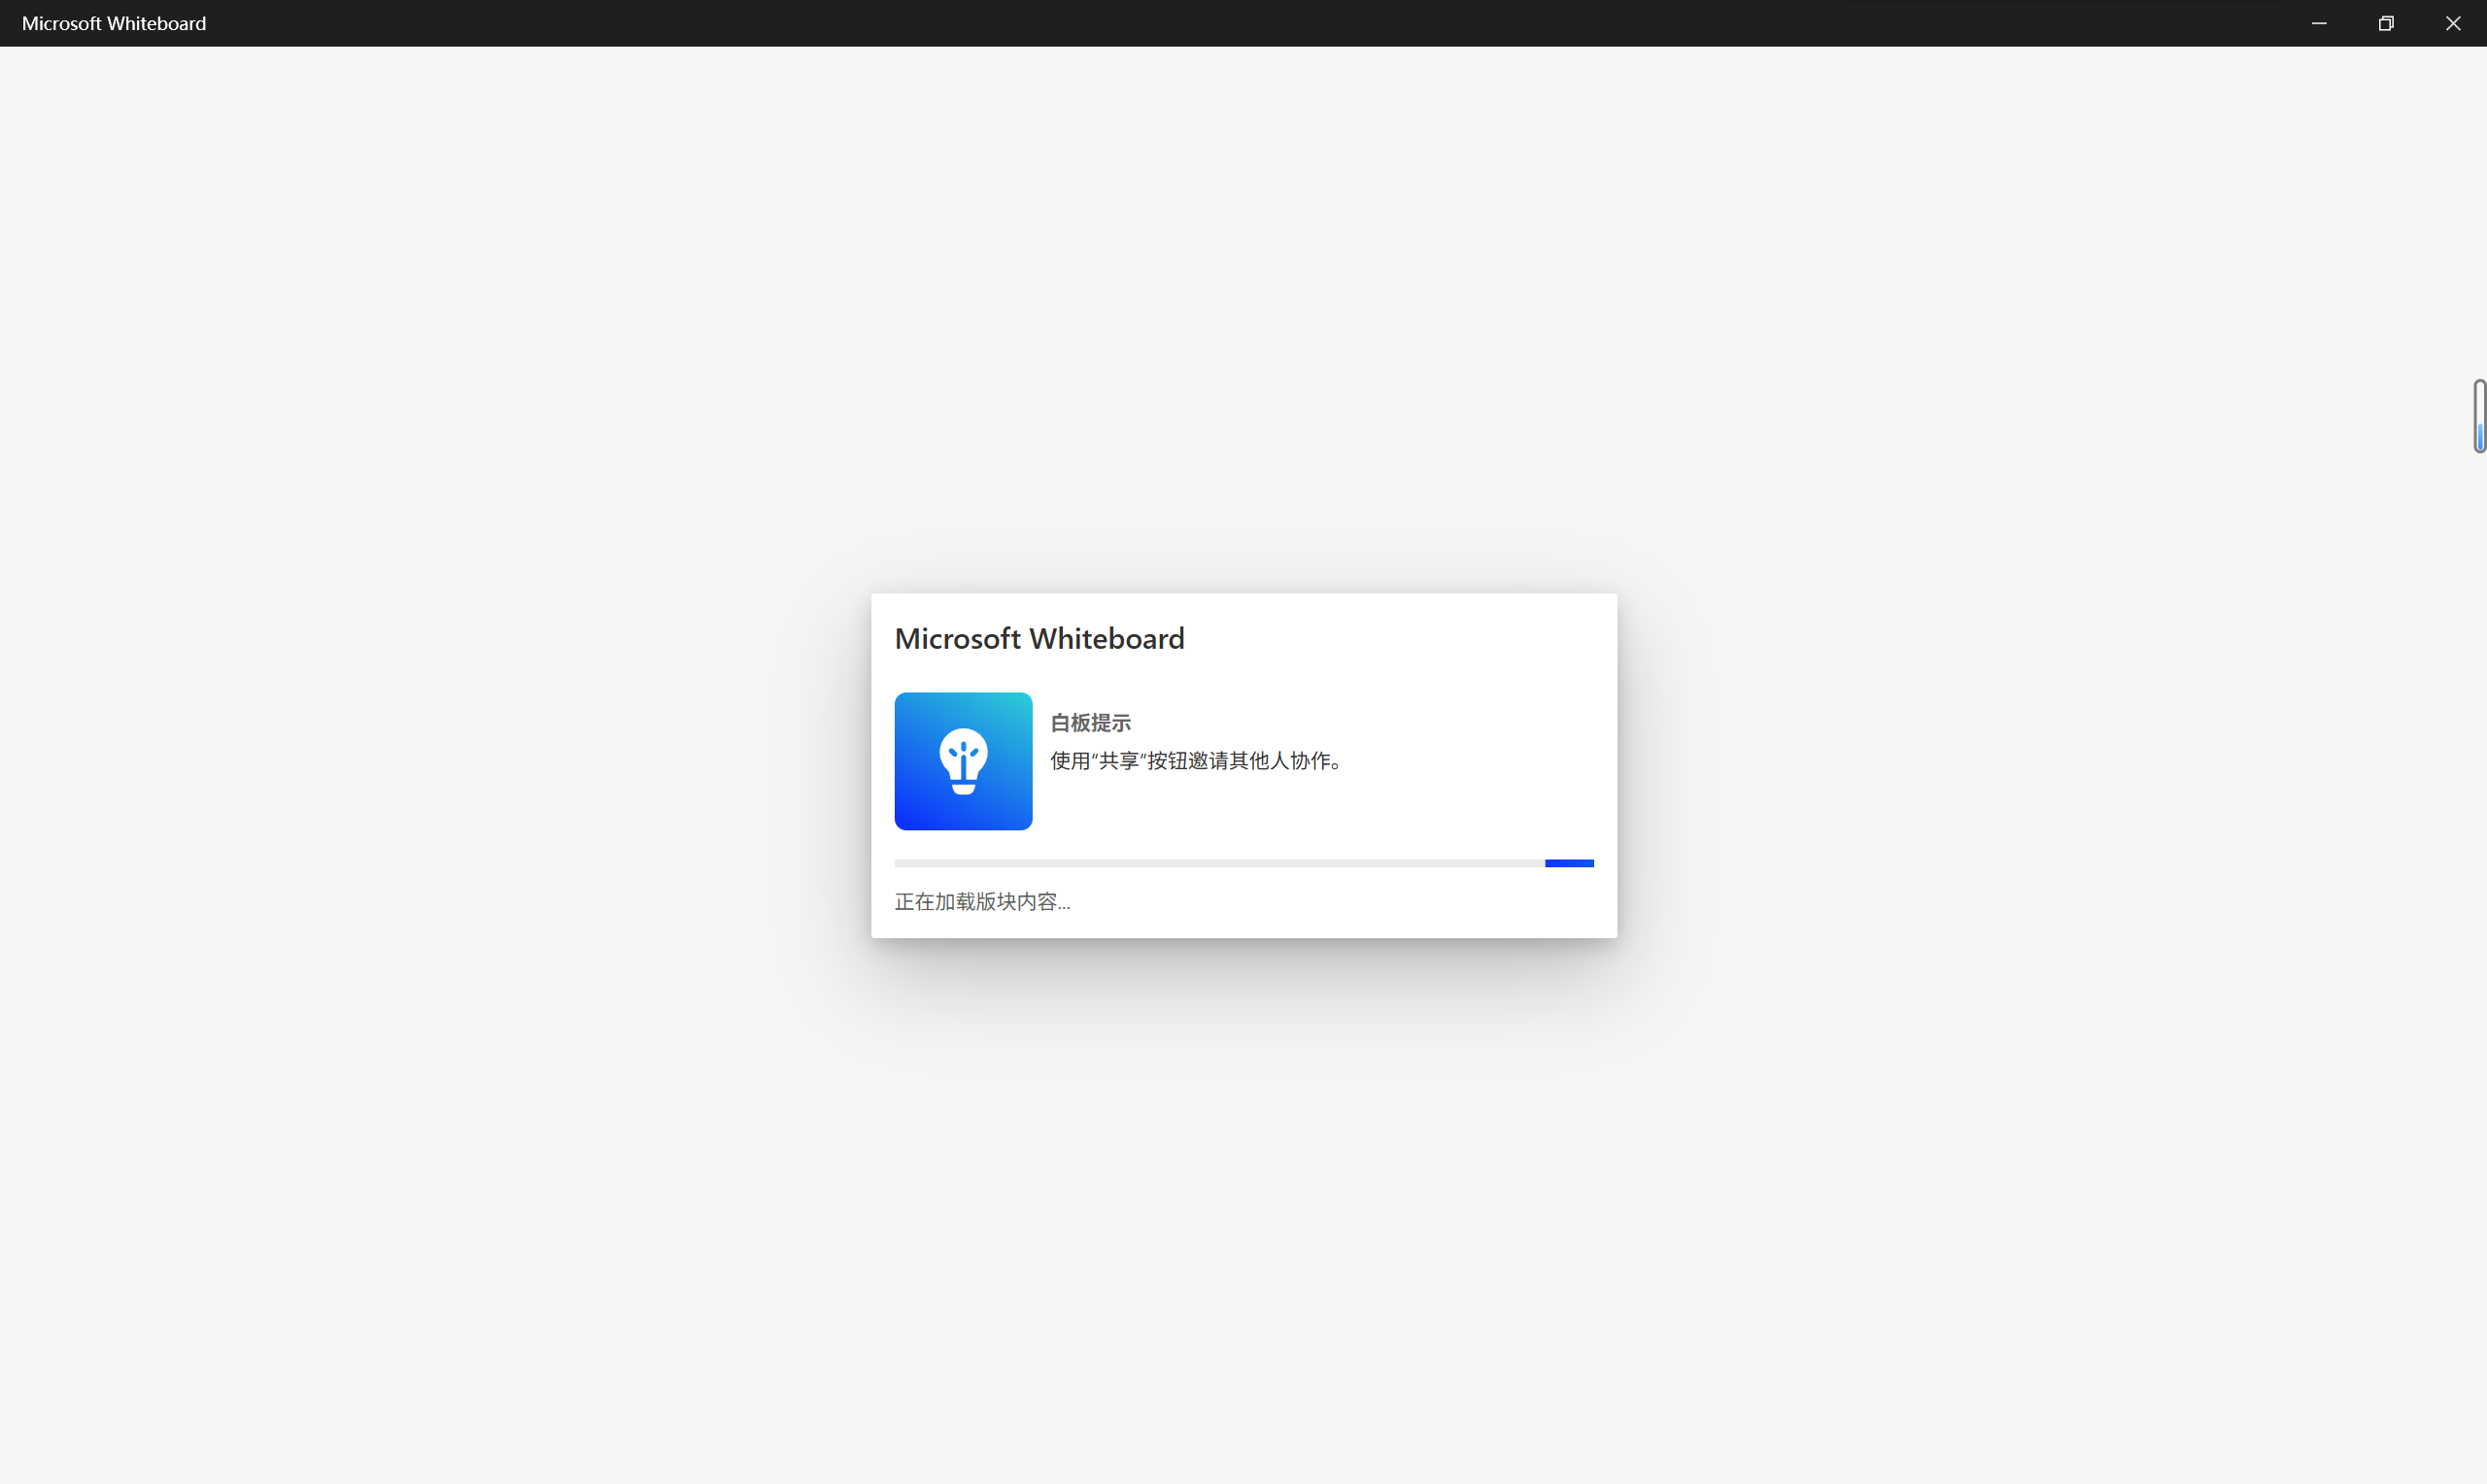The image size is (2487, 1484).
Task: Click the vertical pill indicator at right edge
Action: [2480, 416]
